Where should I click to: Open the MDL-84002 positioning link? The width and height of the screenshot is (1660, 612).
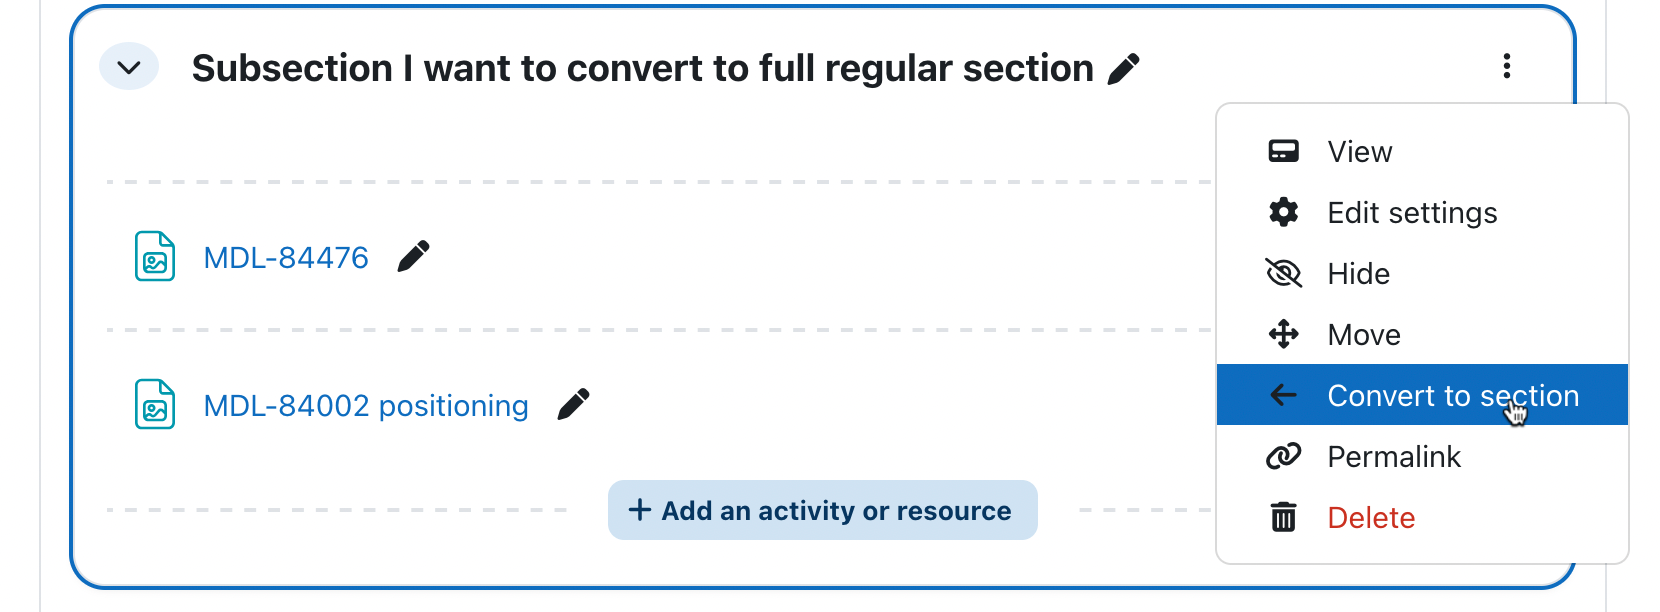pyautogui.click(x=366, y=405)
